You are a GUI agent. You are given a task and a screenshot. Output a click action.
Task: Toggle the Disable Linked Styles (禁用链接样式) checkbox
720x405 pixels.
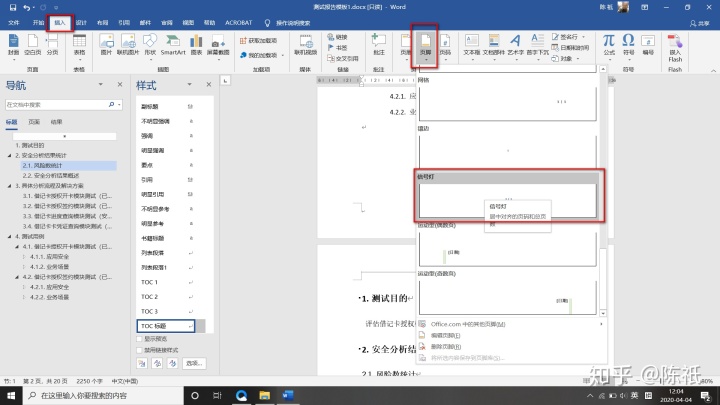139,350
